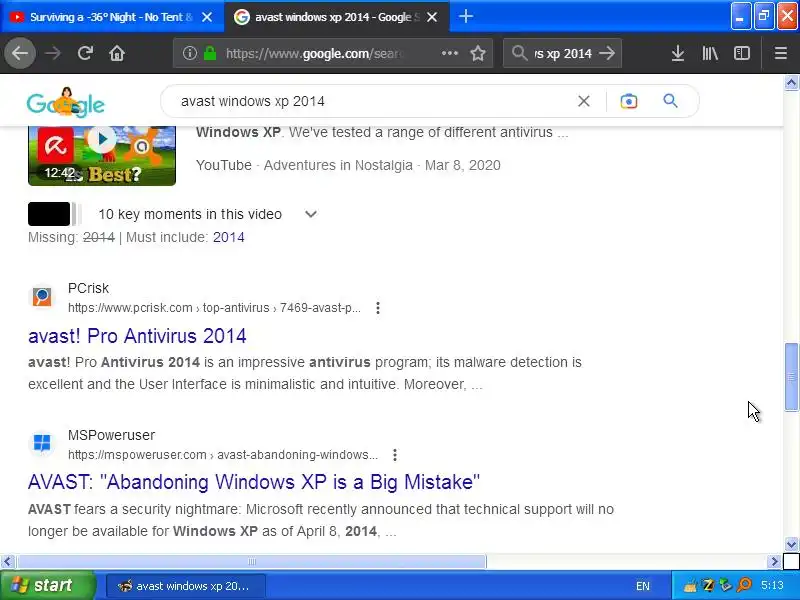800x600 pixels.
Task: Click the key moments preview thumbnail
Action: pyautogui.click(x=55, y=214)
